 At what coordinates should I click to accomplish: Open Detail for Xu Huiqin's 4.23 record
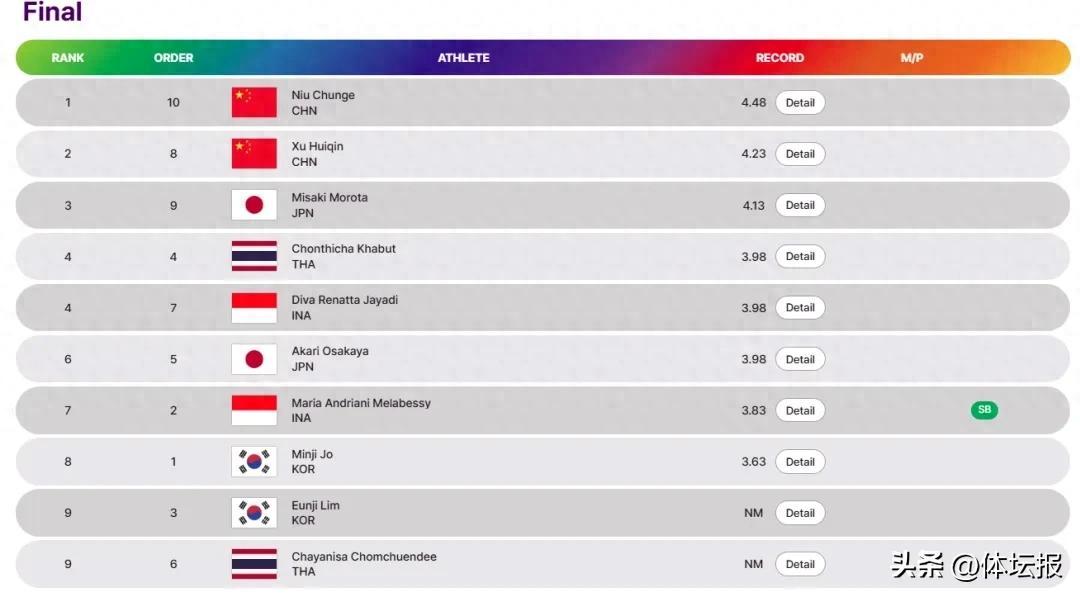pos(800,154)
